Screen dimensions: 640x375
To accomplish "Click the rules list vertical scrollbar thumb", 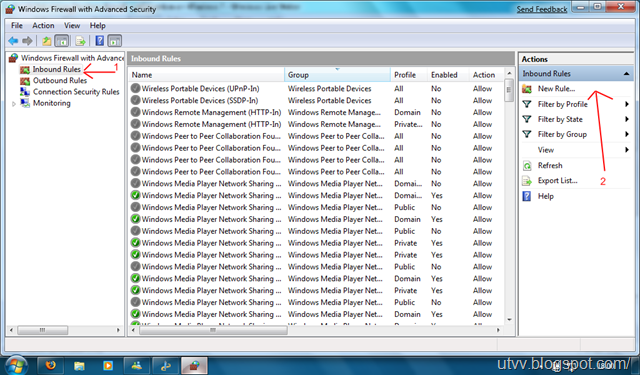I will (509, 91).
